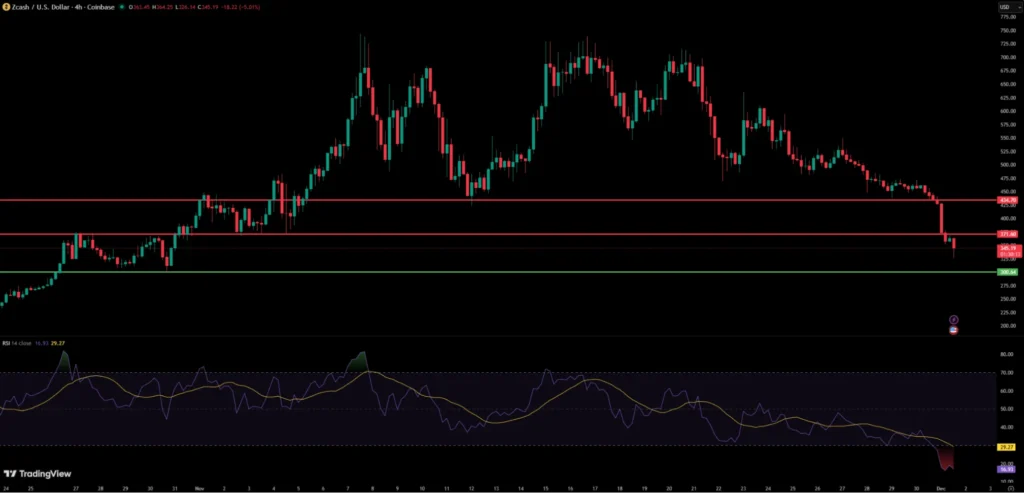
Task: Click the US flag economic event icon
Action: click(x=953, y=329)
